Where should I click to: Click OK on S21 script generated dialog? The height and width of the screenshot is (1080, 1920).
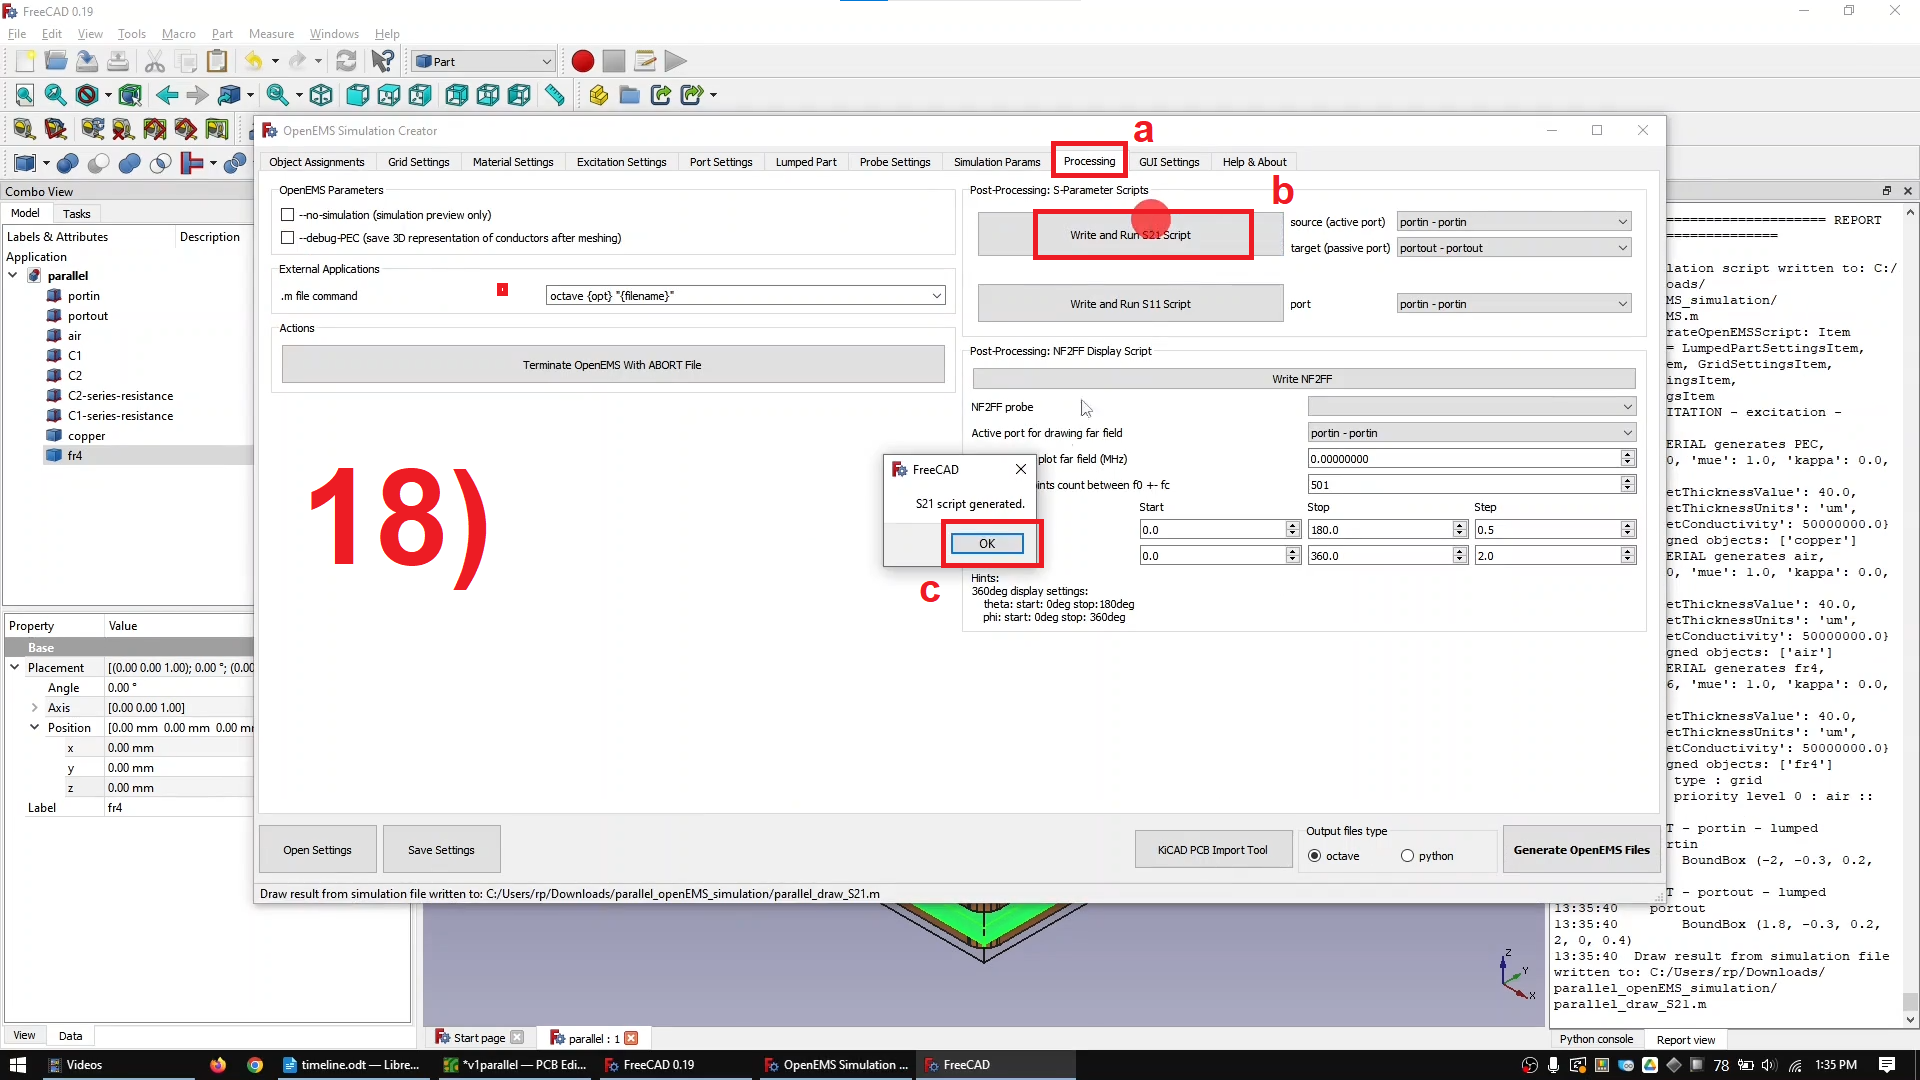(988, 543)
